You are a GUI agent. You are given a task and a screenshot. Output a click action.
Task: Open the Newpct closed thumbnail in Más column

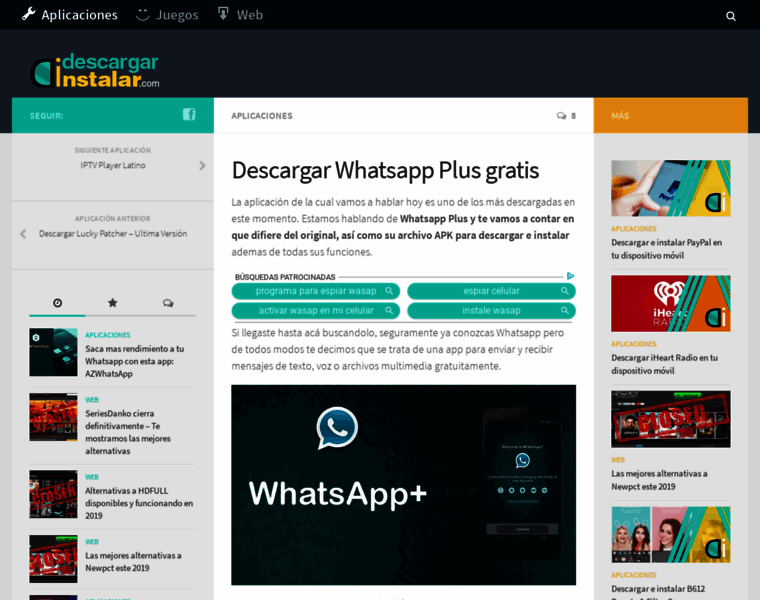tap(671, 419)
